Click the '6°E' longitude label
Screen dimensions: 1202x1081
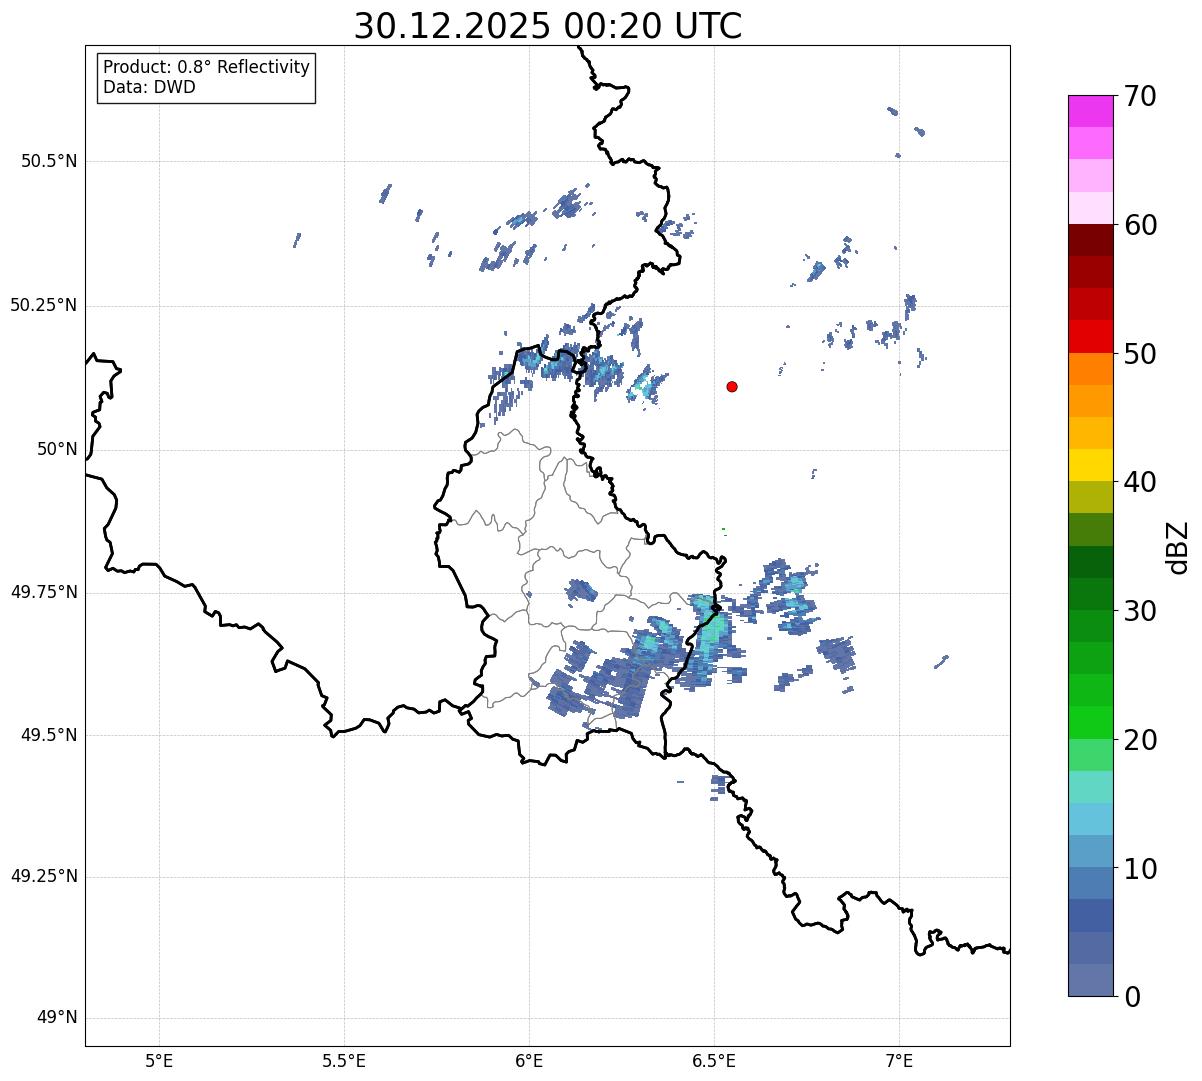[x=529, y=1061]
